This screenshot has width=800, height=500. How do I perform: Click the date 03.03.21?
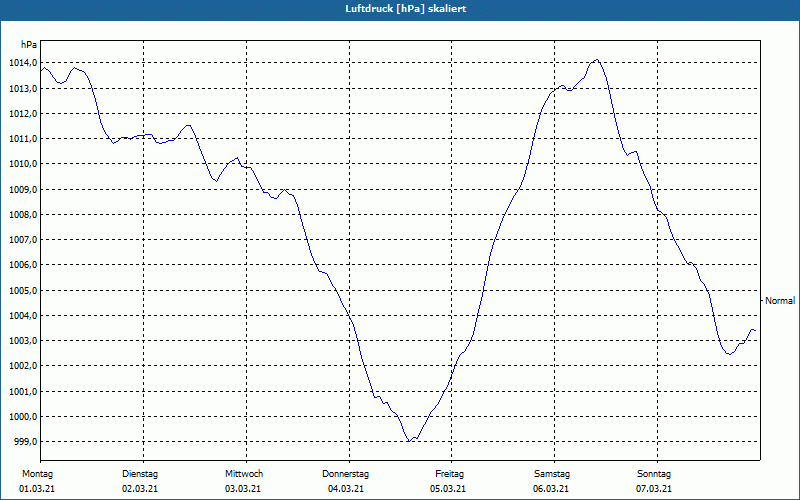(x=243, y=489)
